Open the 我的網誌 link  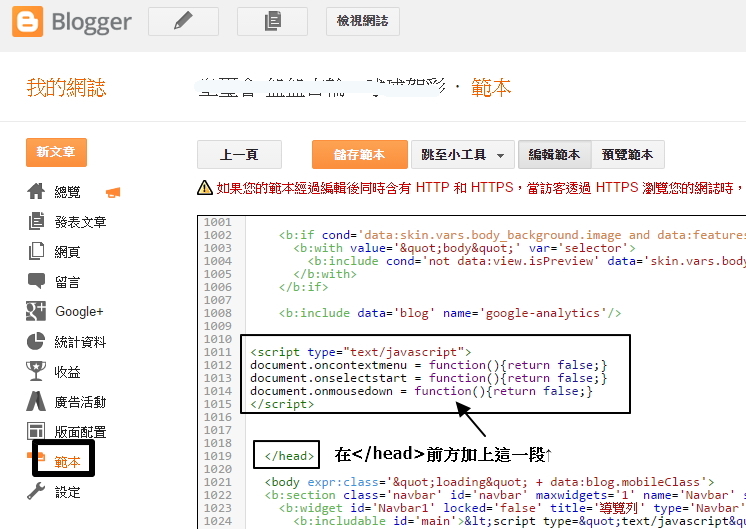(66, 88)
